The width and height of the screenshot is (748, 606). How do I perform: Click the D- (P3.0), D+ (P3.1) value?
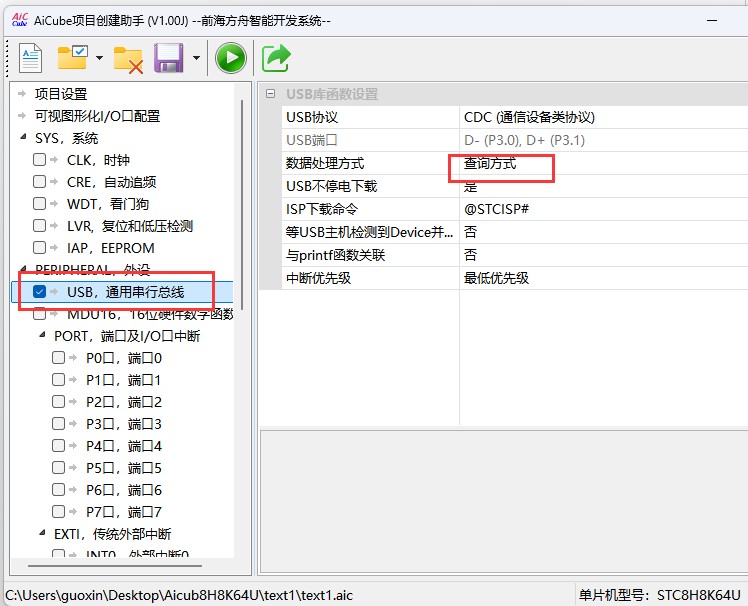pyautogui.click(x=524, y=140)
